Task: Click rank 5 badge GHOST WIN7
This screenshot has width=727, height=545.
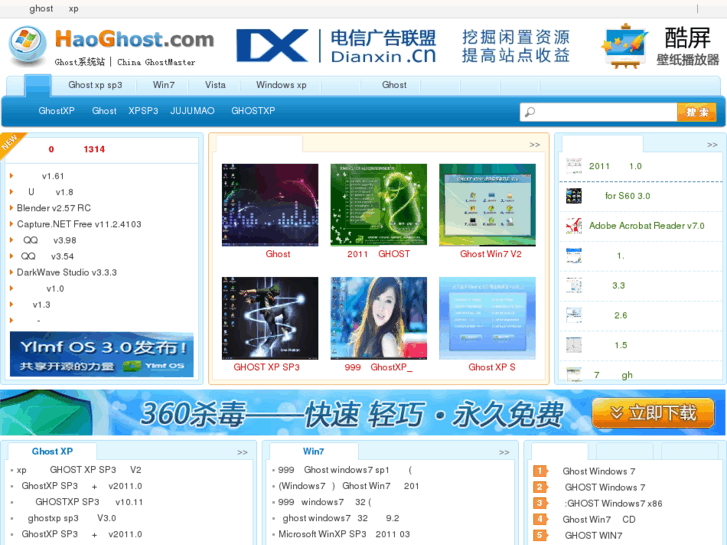Action: click(x=540, y=535)
